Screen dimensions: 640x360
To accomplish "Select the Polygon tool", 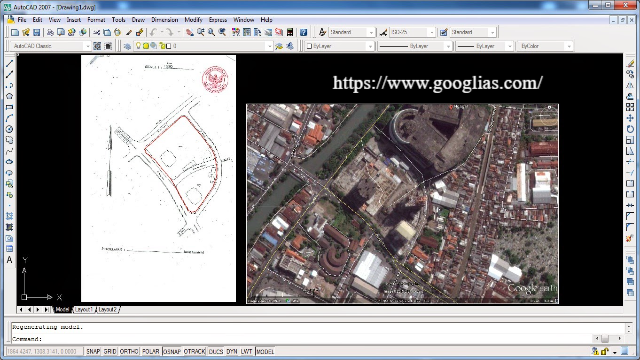I will pos(9,96).
